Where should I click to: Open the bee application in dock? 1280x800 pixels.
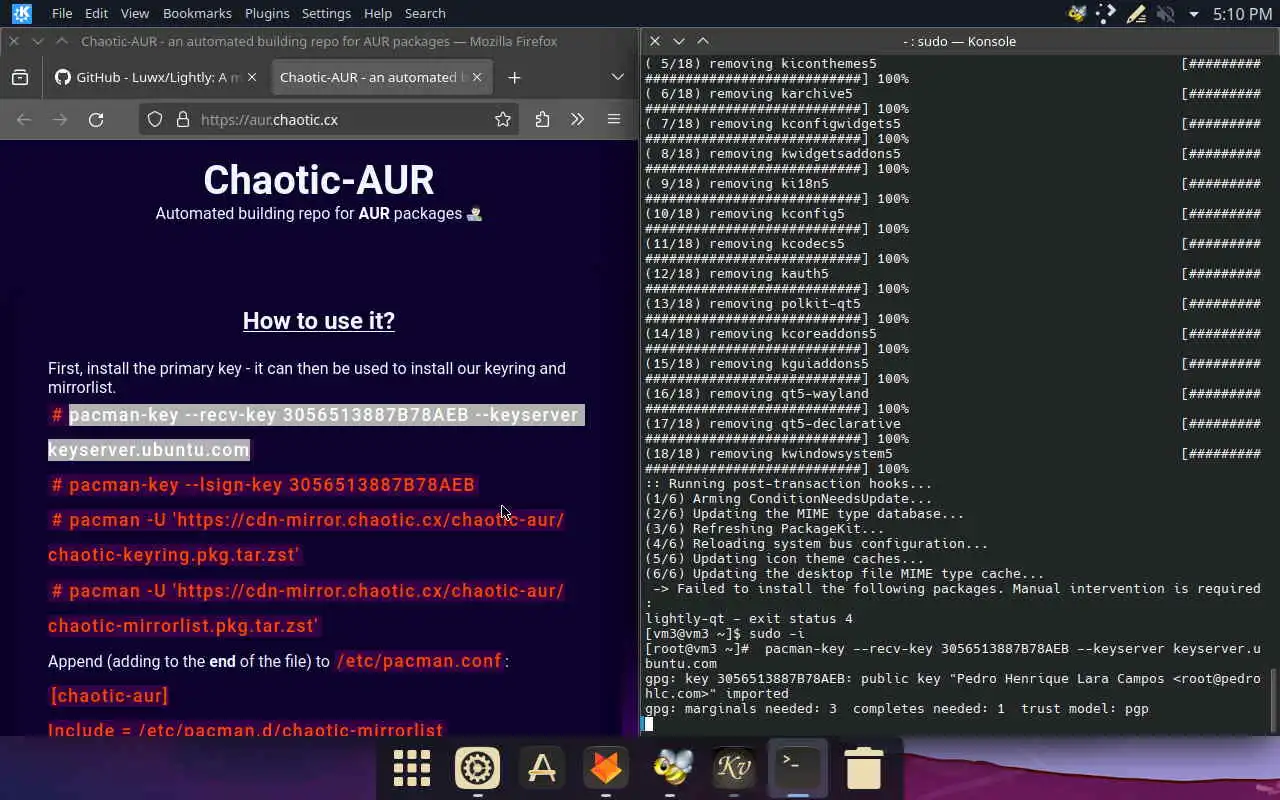[x=670, y=768]
